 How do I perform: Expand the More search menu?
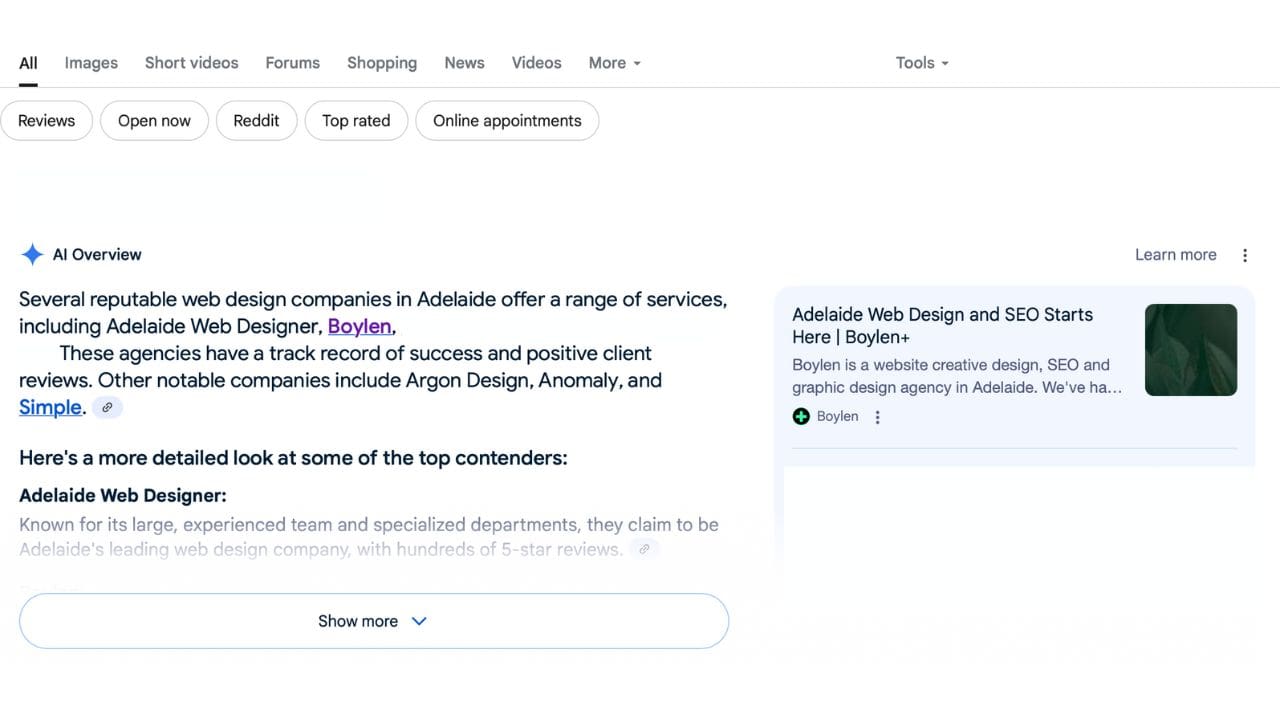point(614,63)
